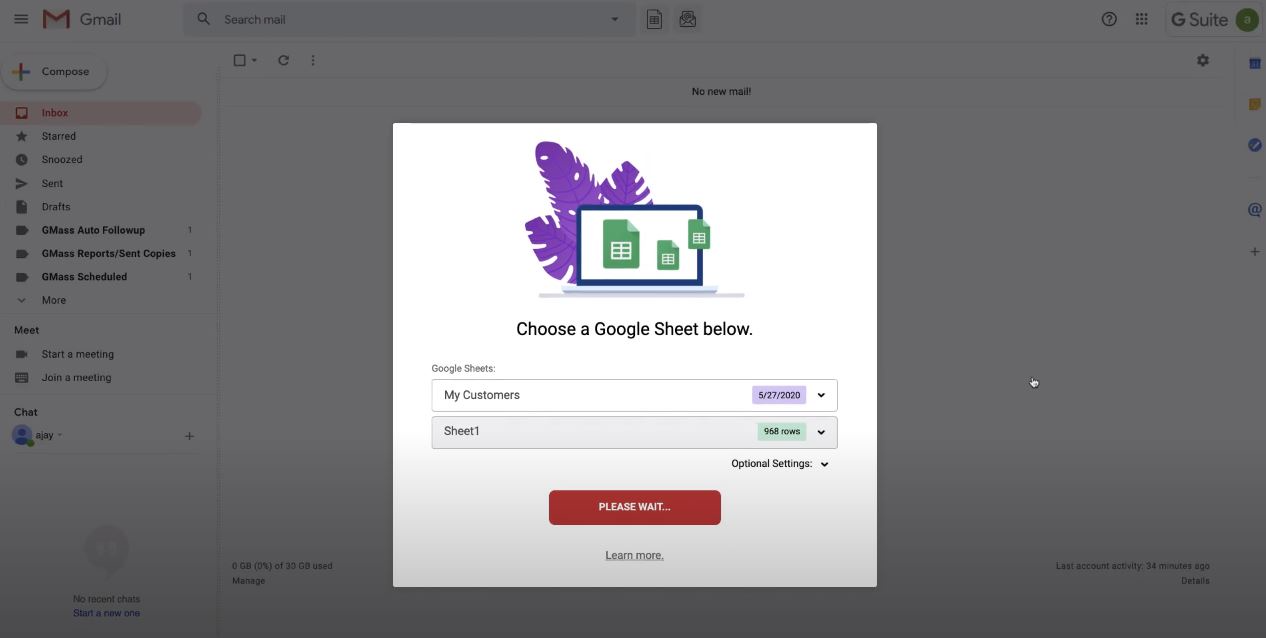
Task: Open Google Tasks side panel icon
Action: [1254, 146]
